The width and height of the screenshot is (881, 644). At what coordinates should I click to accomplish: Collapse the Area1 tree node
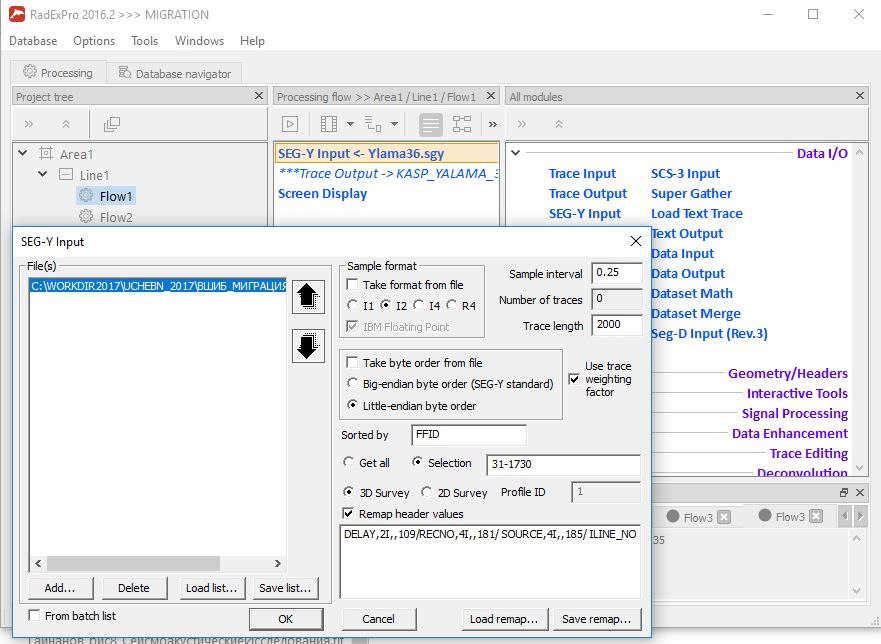click(22, 153)
